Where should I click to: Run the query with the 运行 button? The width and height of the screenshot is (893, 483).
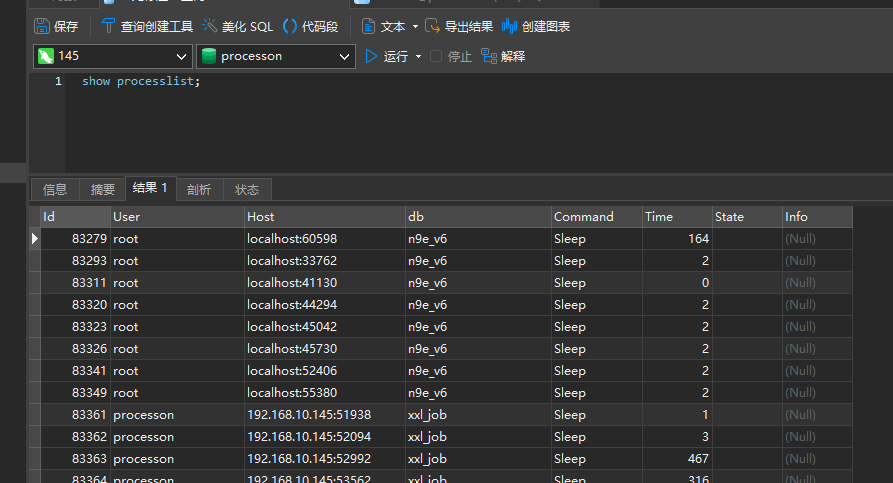click(387, 56)
